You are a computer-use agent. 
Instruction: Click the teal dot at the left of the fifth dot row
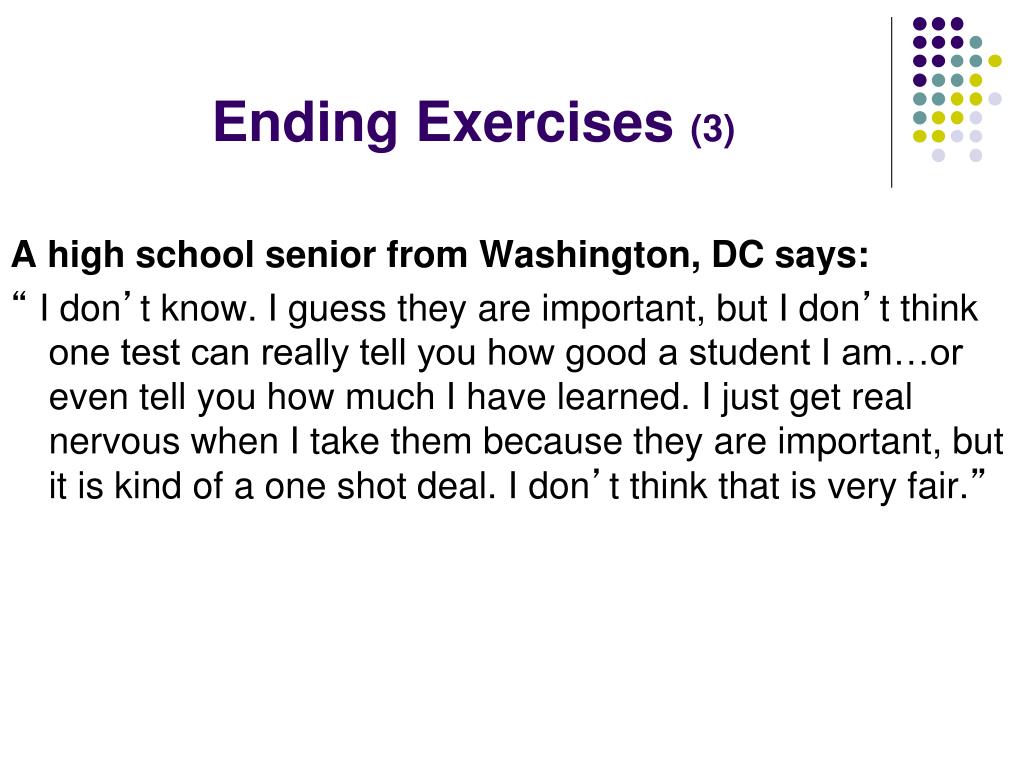pos(920,99)
